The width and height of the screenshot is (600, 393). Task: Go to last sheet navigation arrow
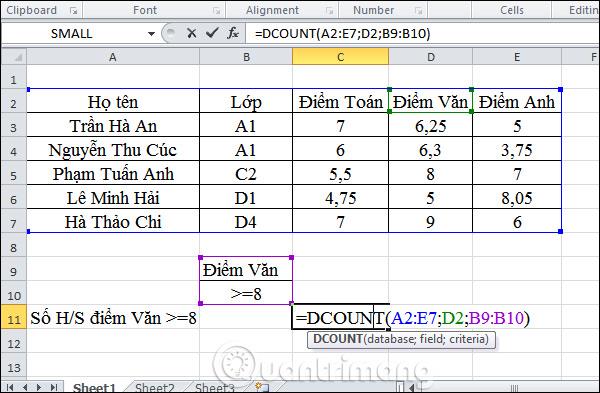tap(54, 387)
